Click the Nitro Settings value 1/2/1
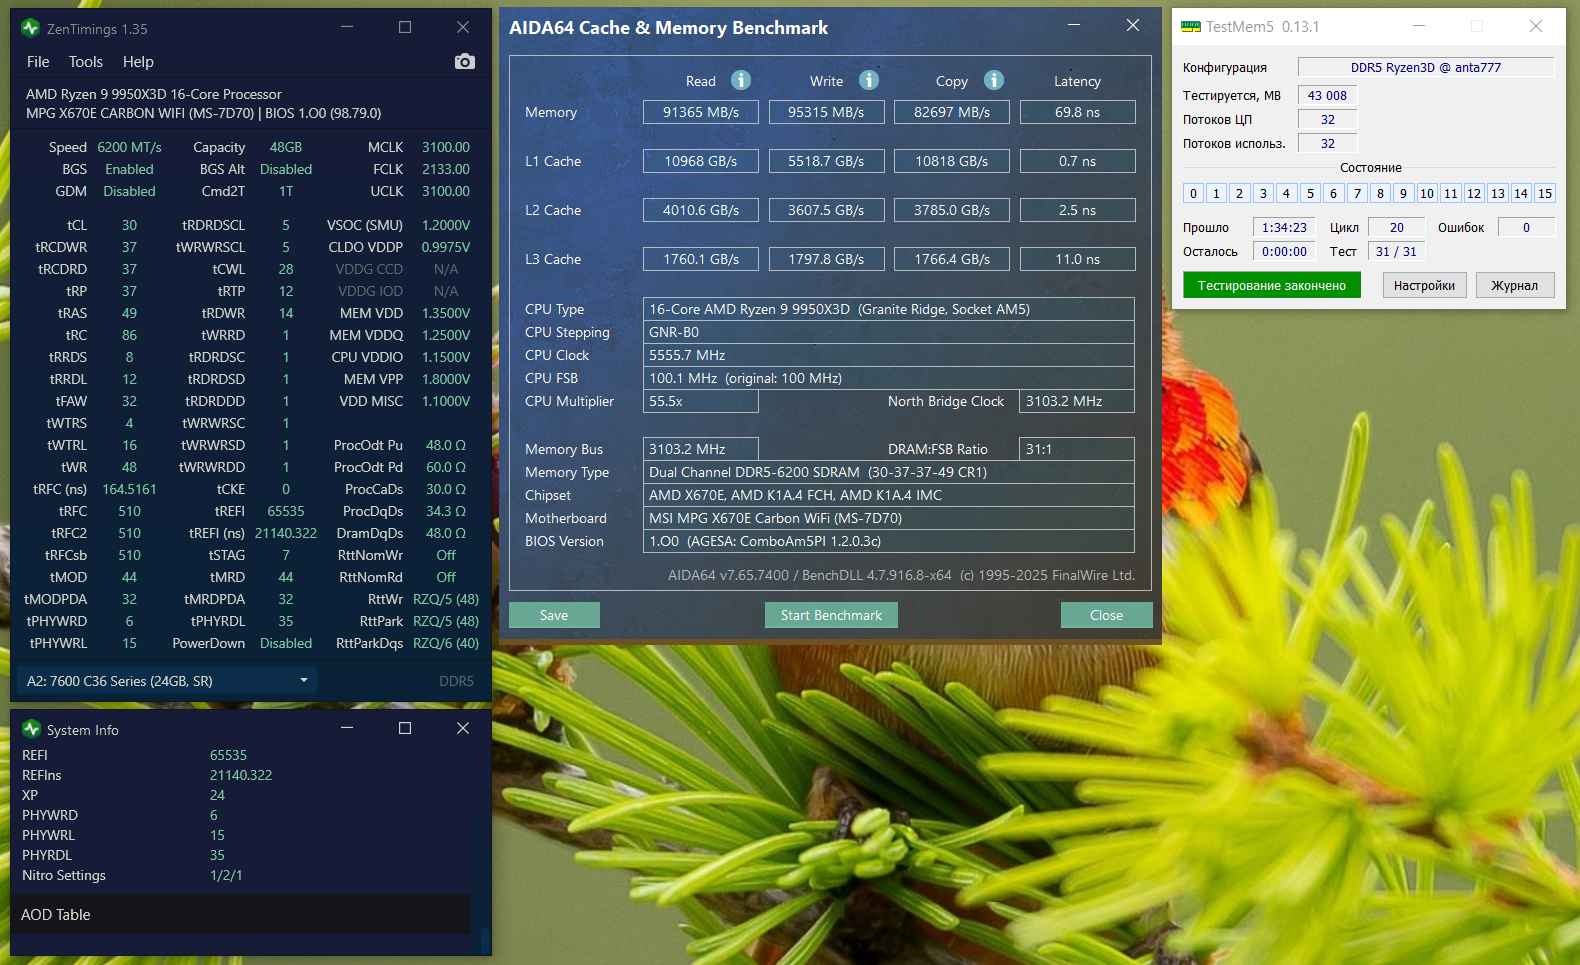 [226, 875]
